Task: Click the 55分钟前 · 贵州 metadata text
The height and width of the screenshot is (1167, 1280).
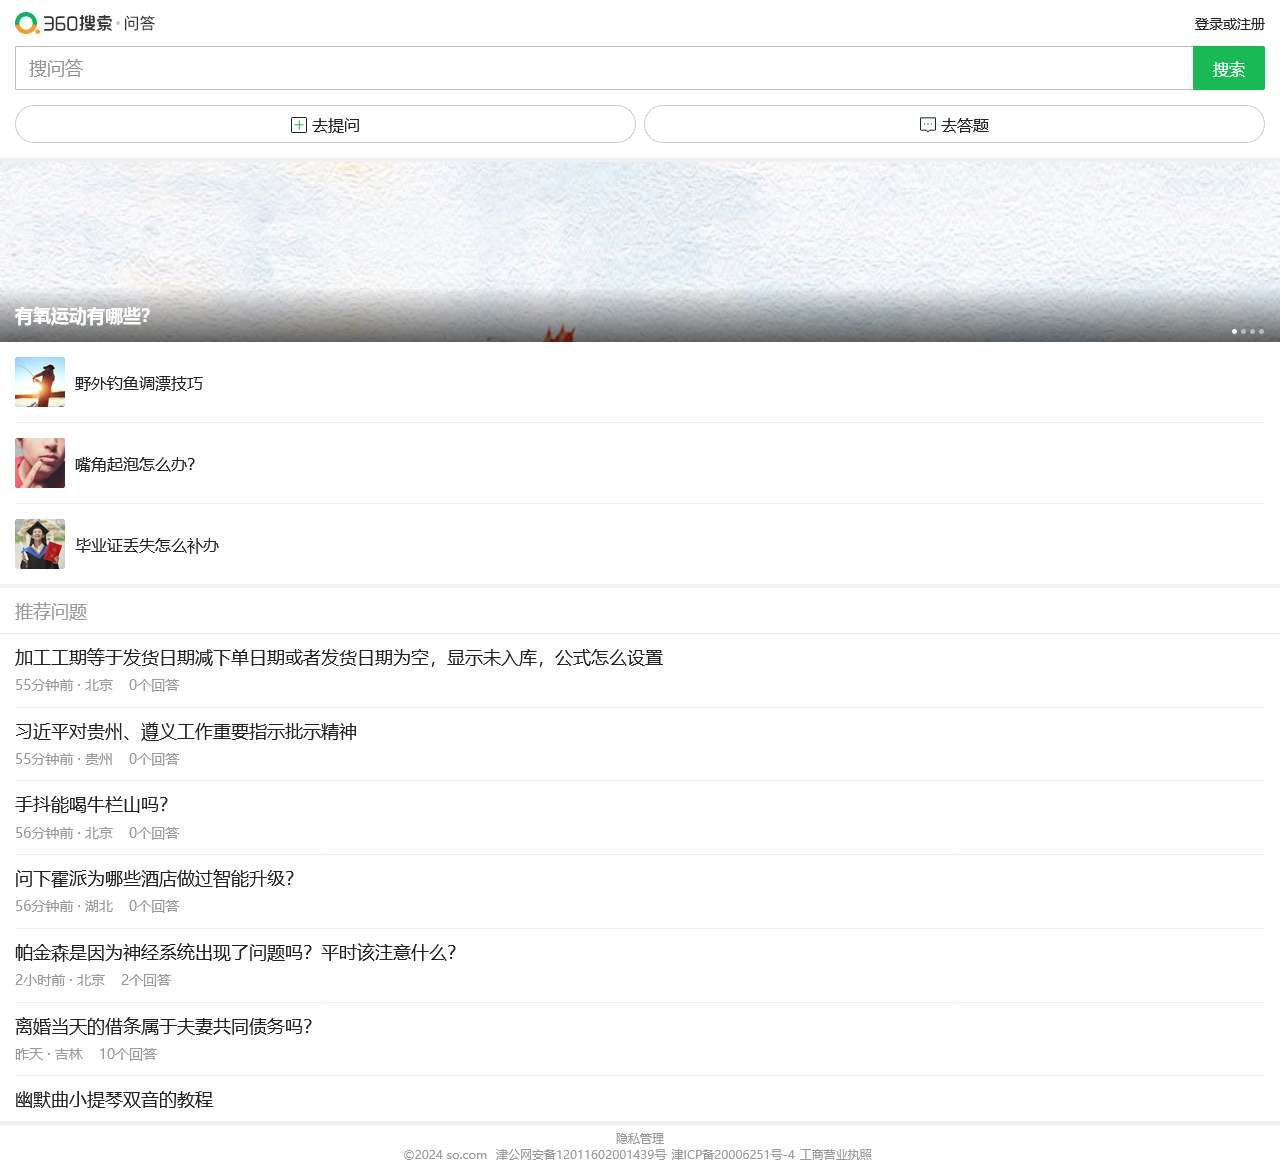Action: [x=64, y=759]
